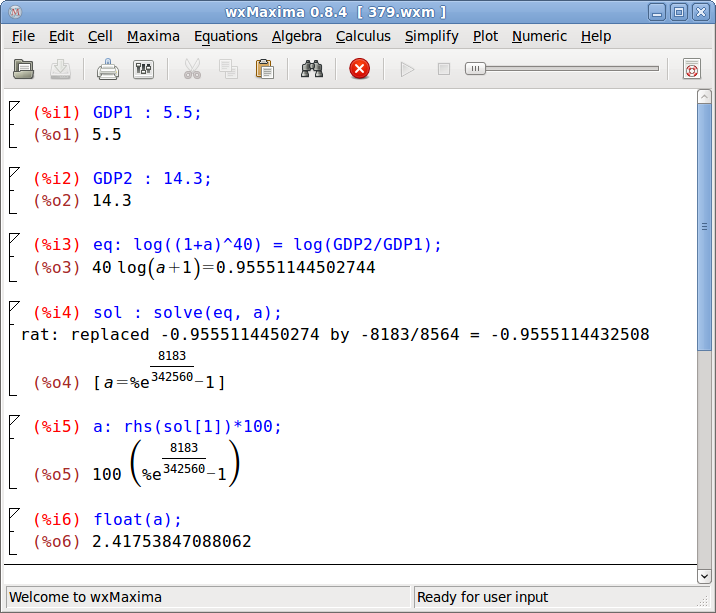Viewport: 716px width, 613px height.
Task: Select the %o5 expression output
Action: click(x=166, y=463)
